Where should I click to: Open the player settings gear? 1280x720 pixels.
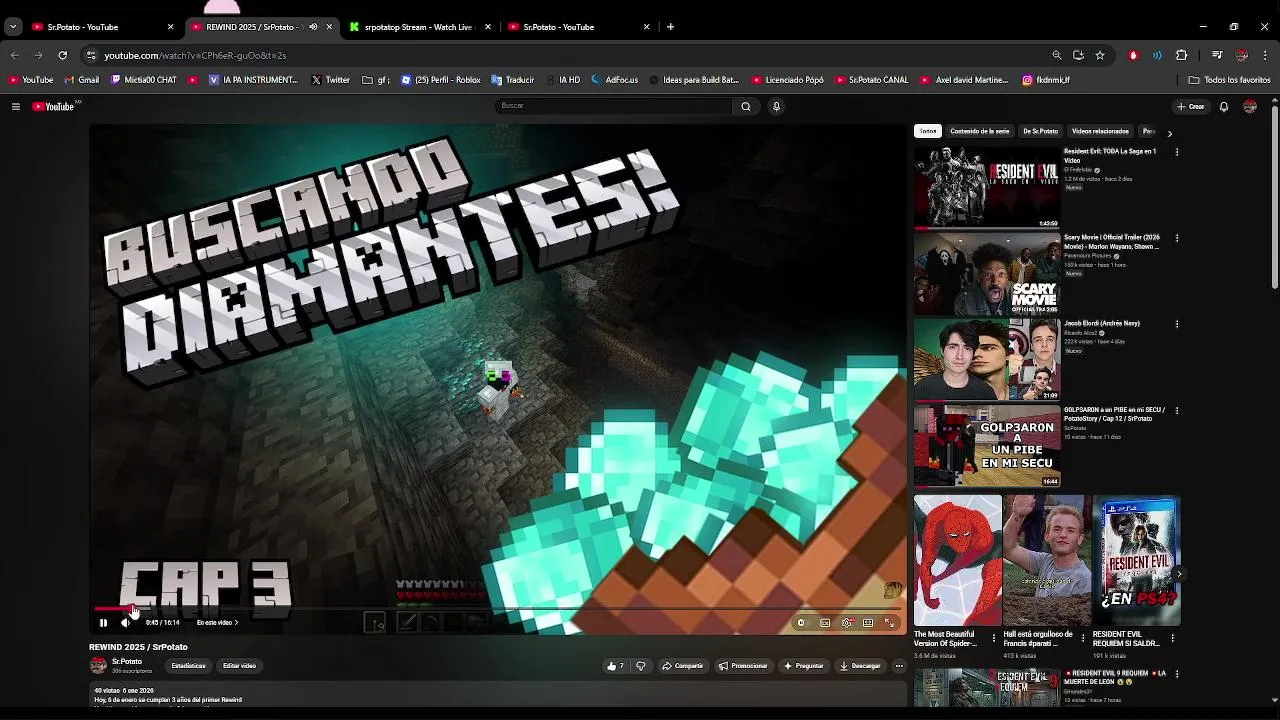(x=847, y=623)
